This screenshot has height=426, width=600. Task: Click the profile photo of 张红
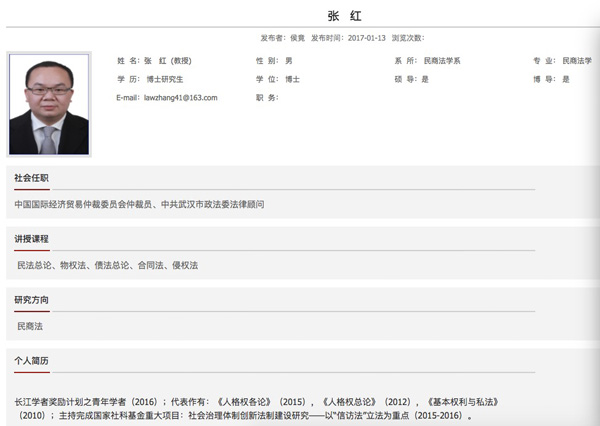pos(49,104)
